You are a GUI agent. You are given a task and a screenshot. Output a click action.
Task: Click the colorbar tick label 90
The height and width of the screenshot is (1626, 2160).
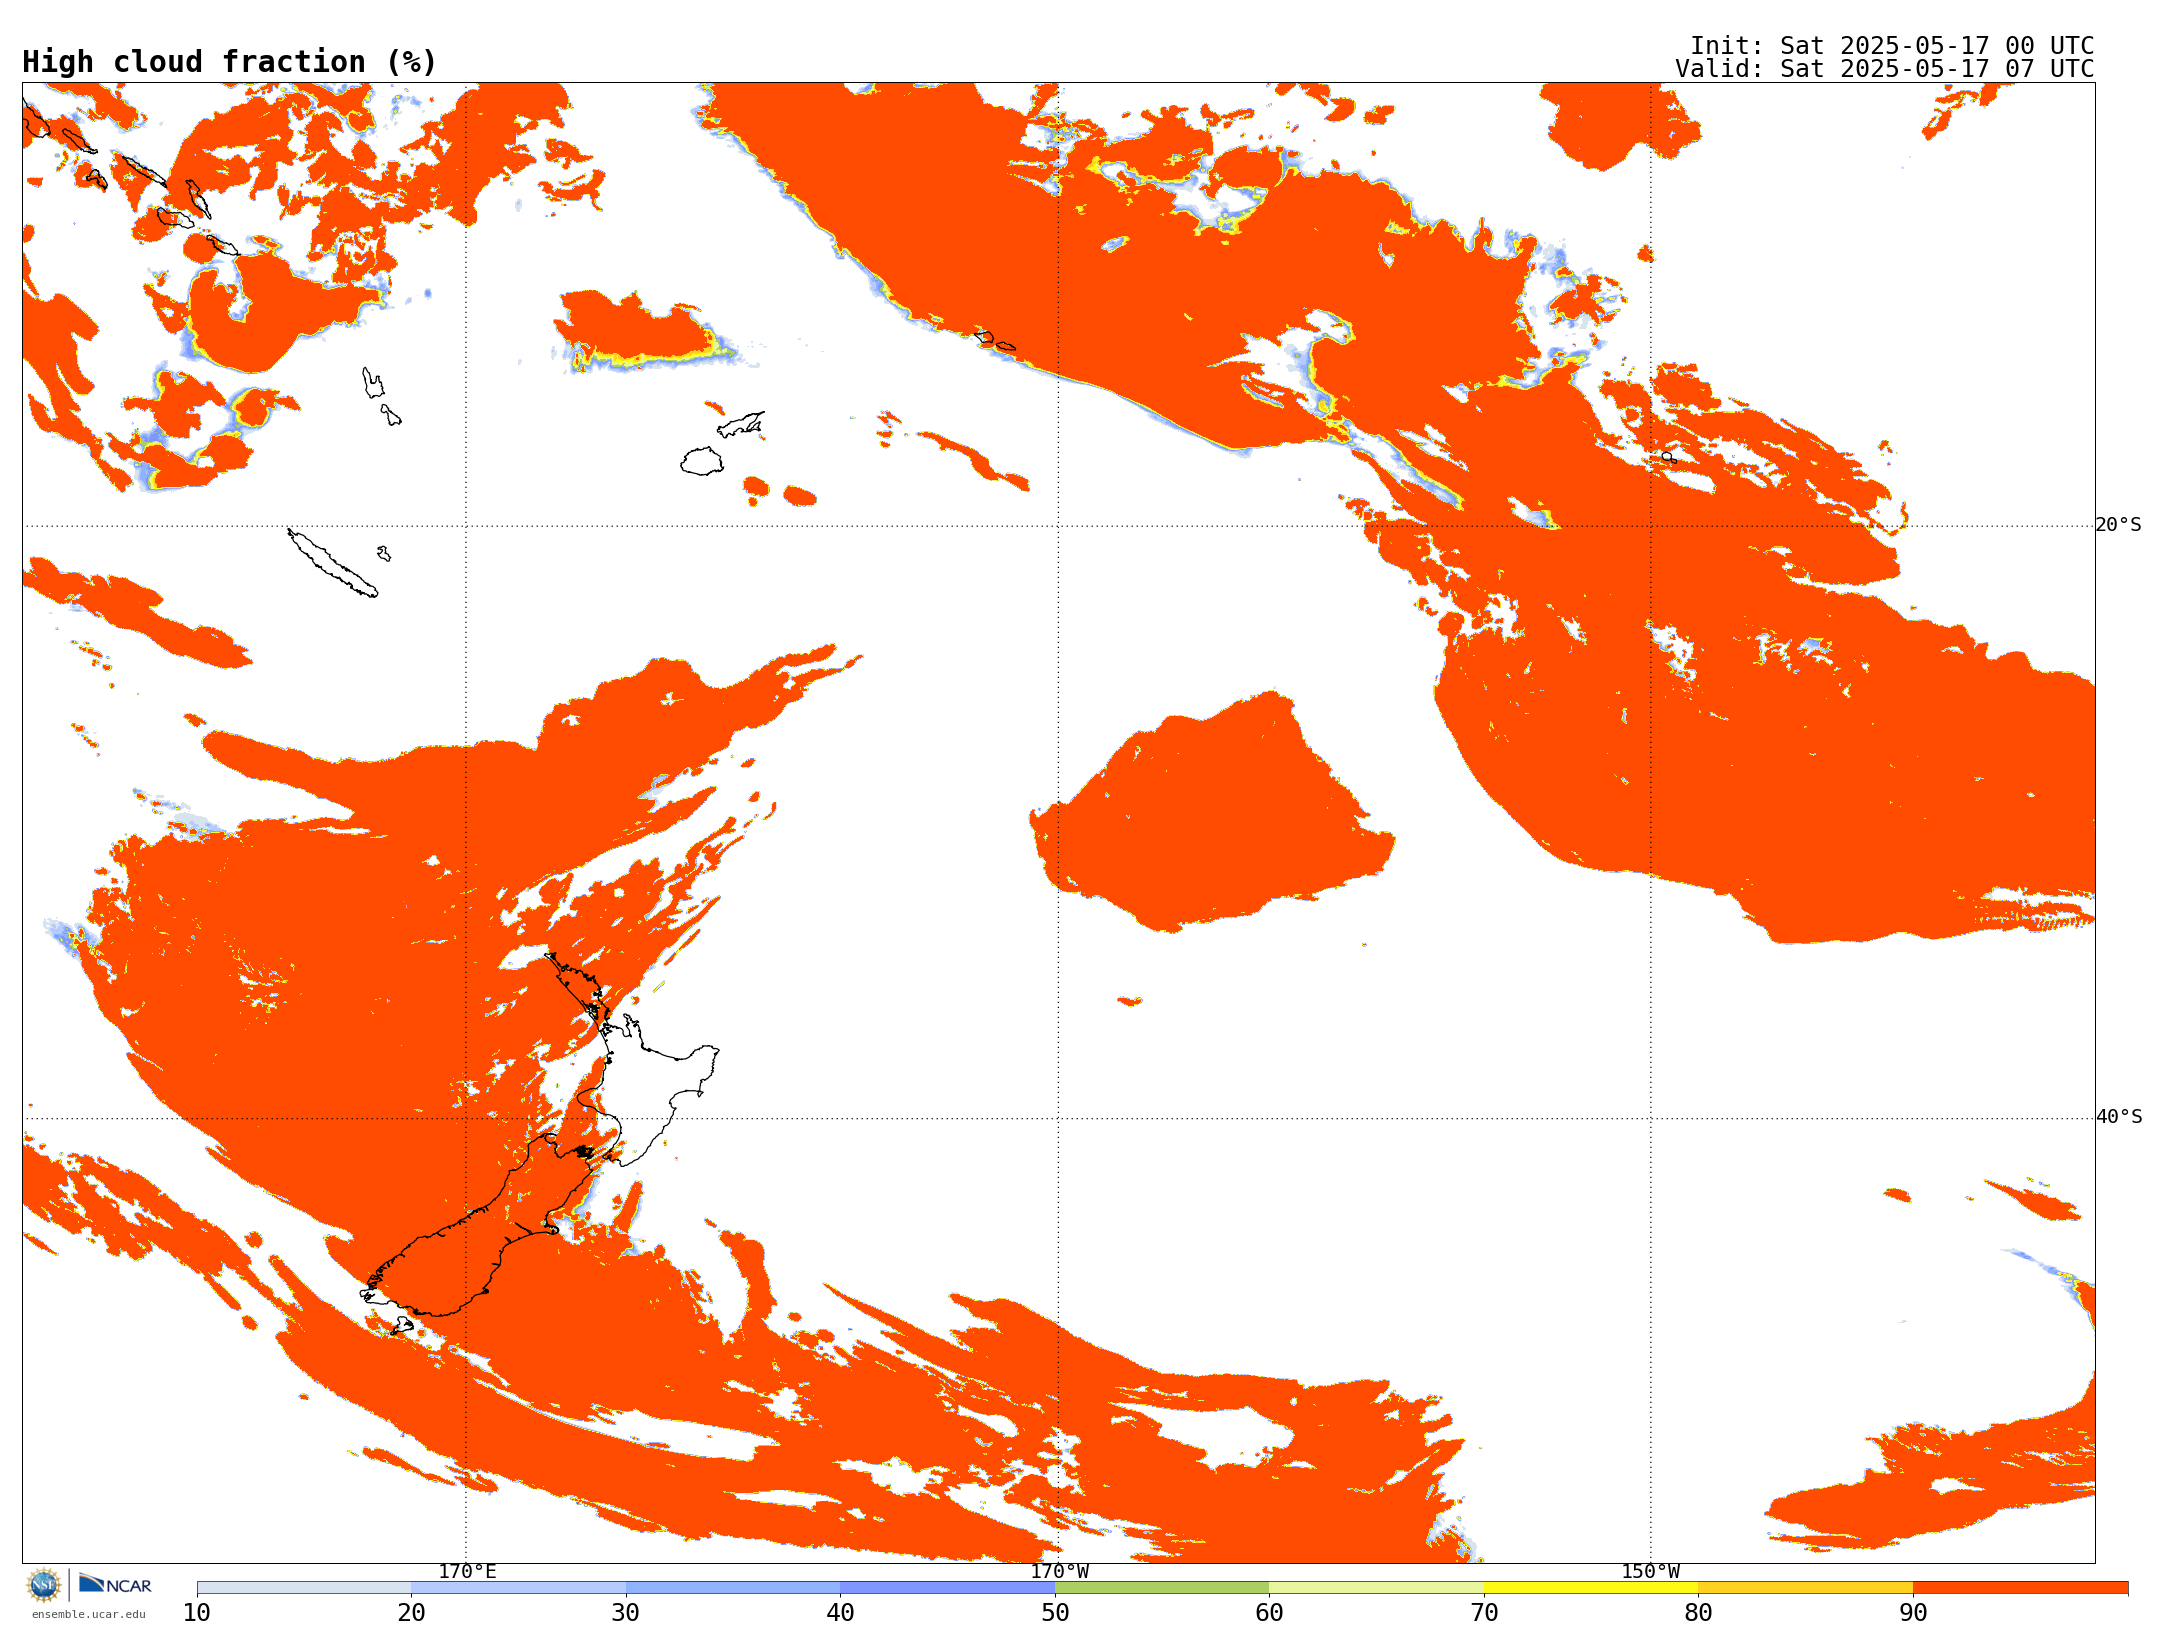pos(1913,1613)
